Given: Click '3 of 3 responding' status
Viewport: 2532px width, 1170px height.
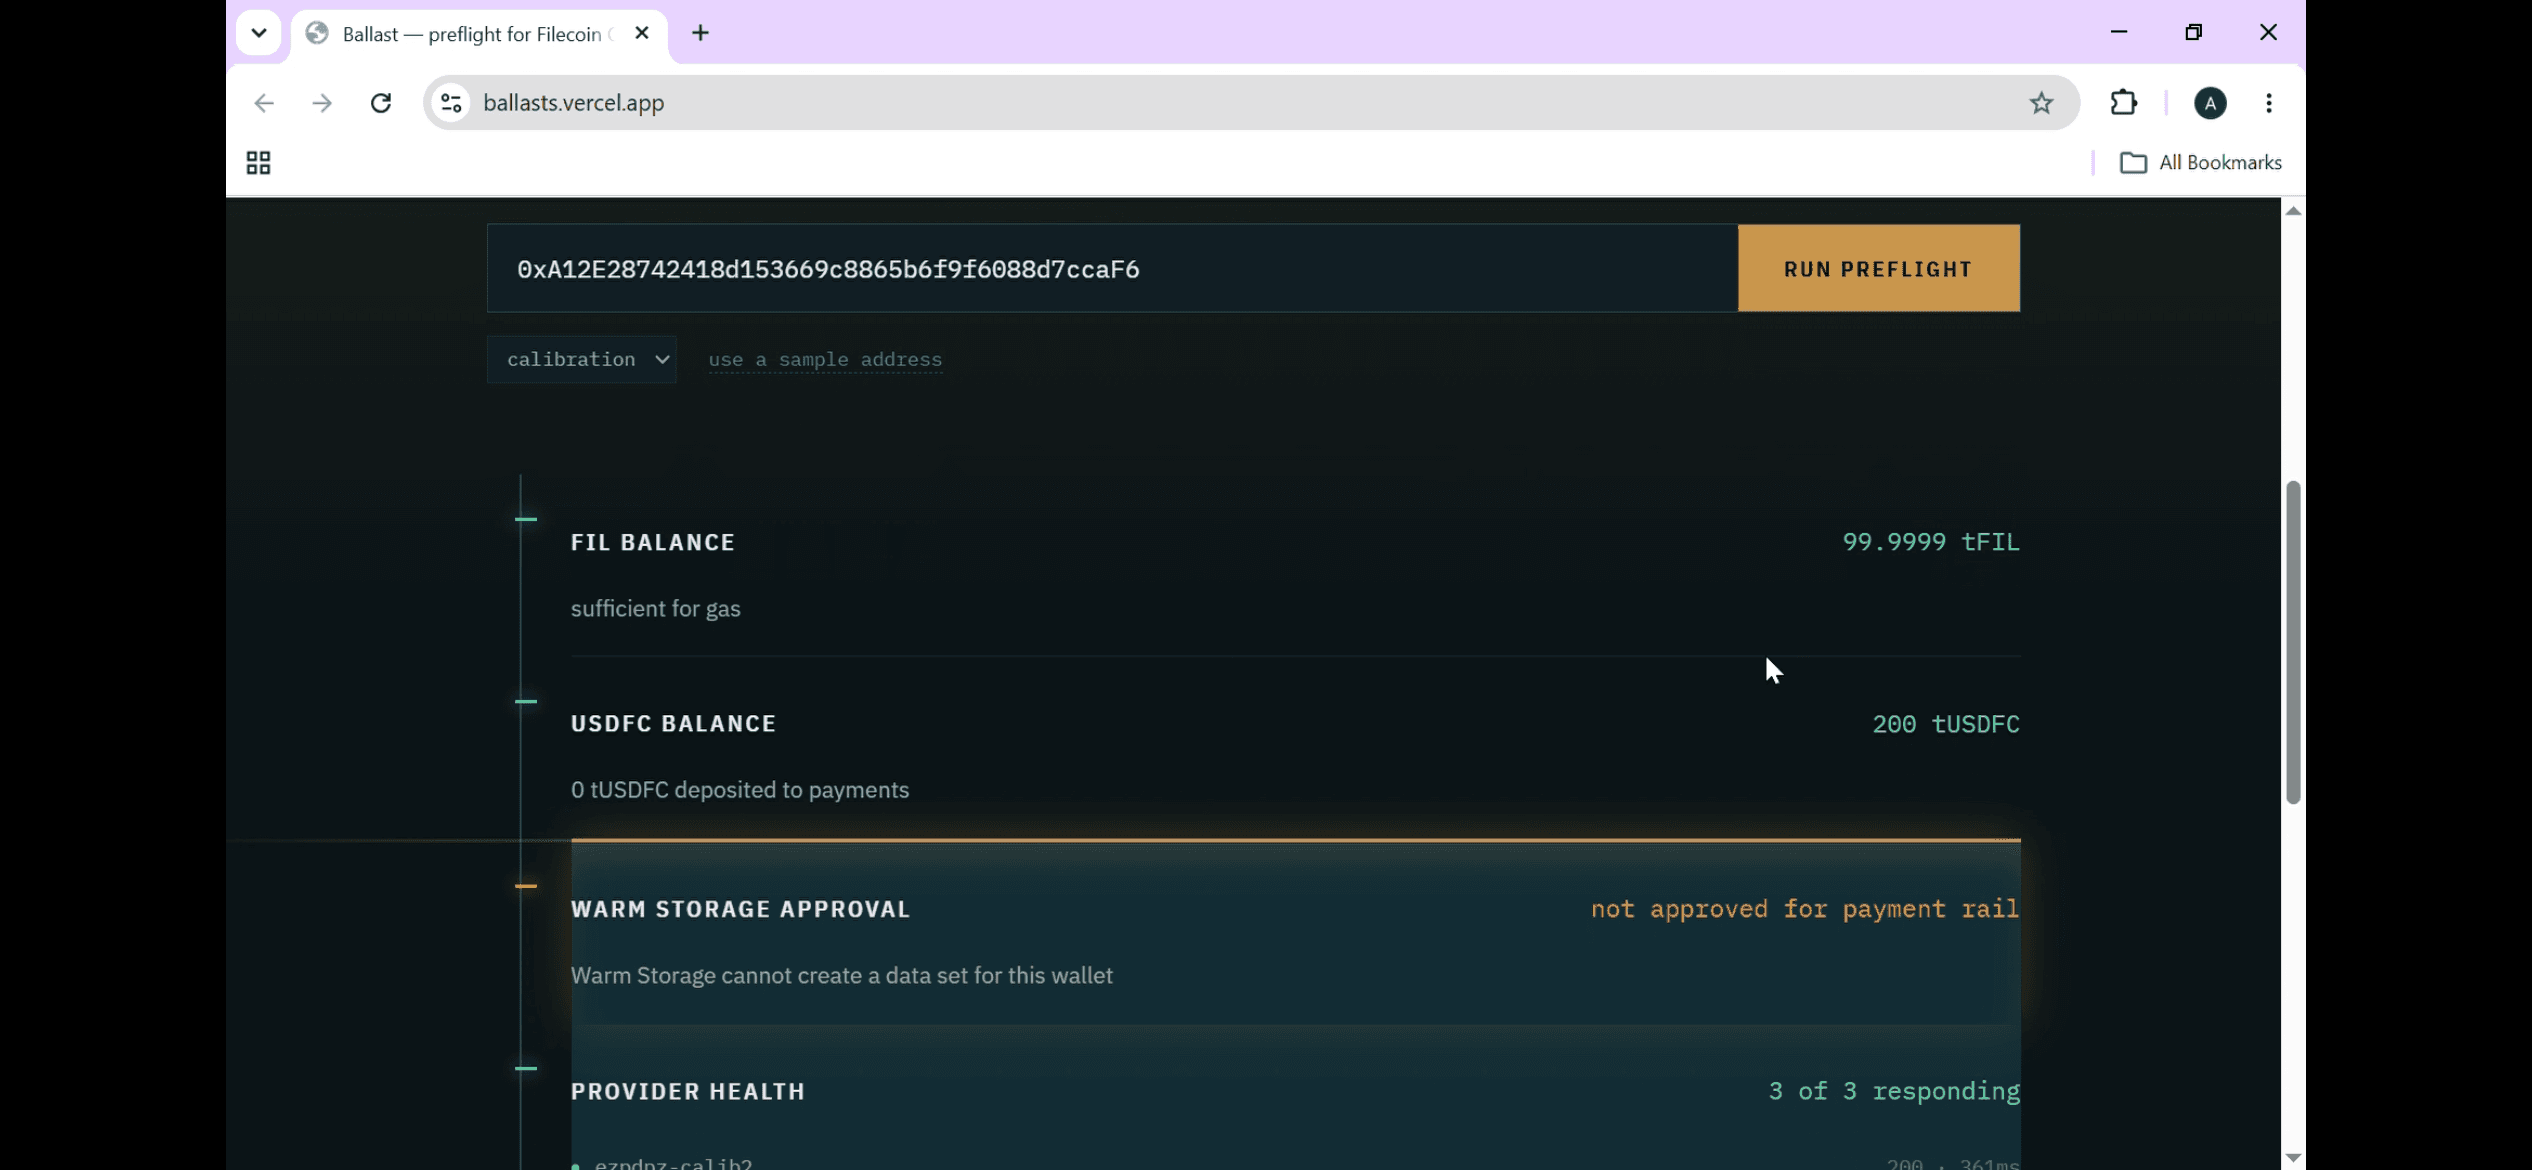Looking at the screenshot, I should 1894,1091.
